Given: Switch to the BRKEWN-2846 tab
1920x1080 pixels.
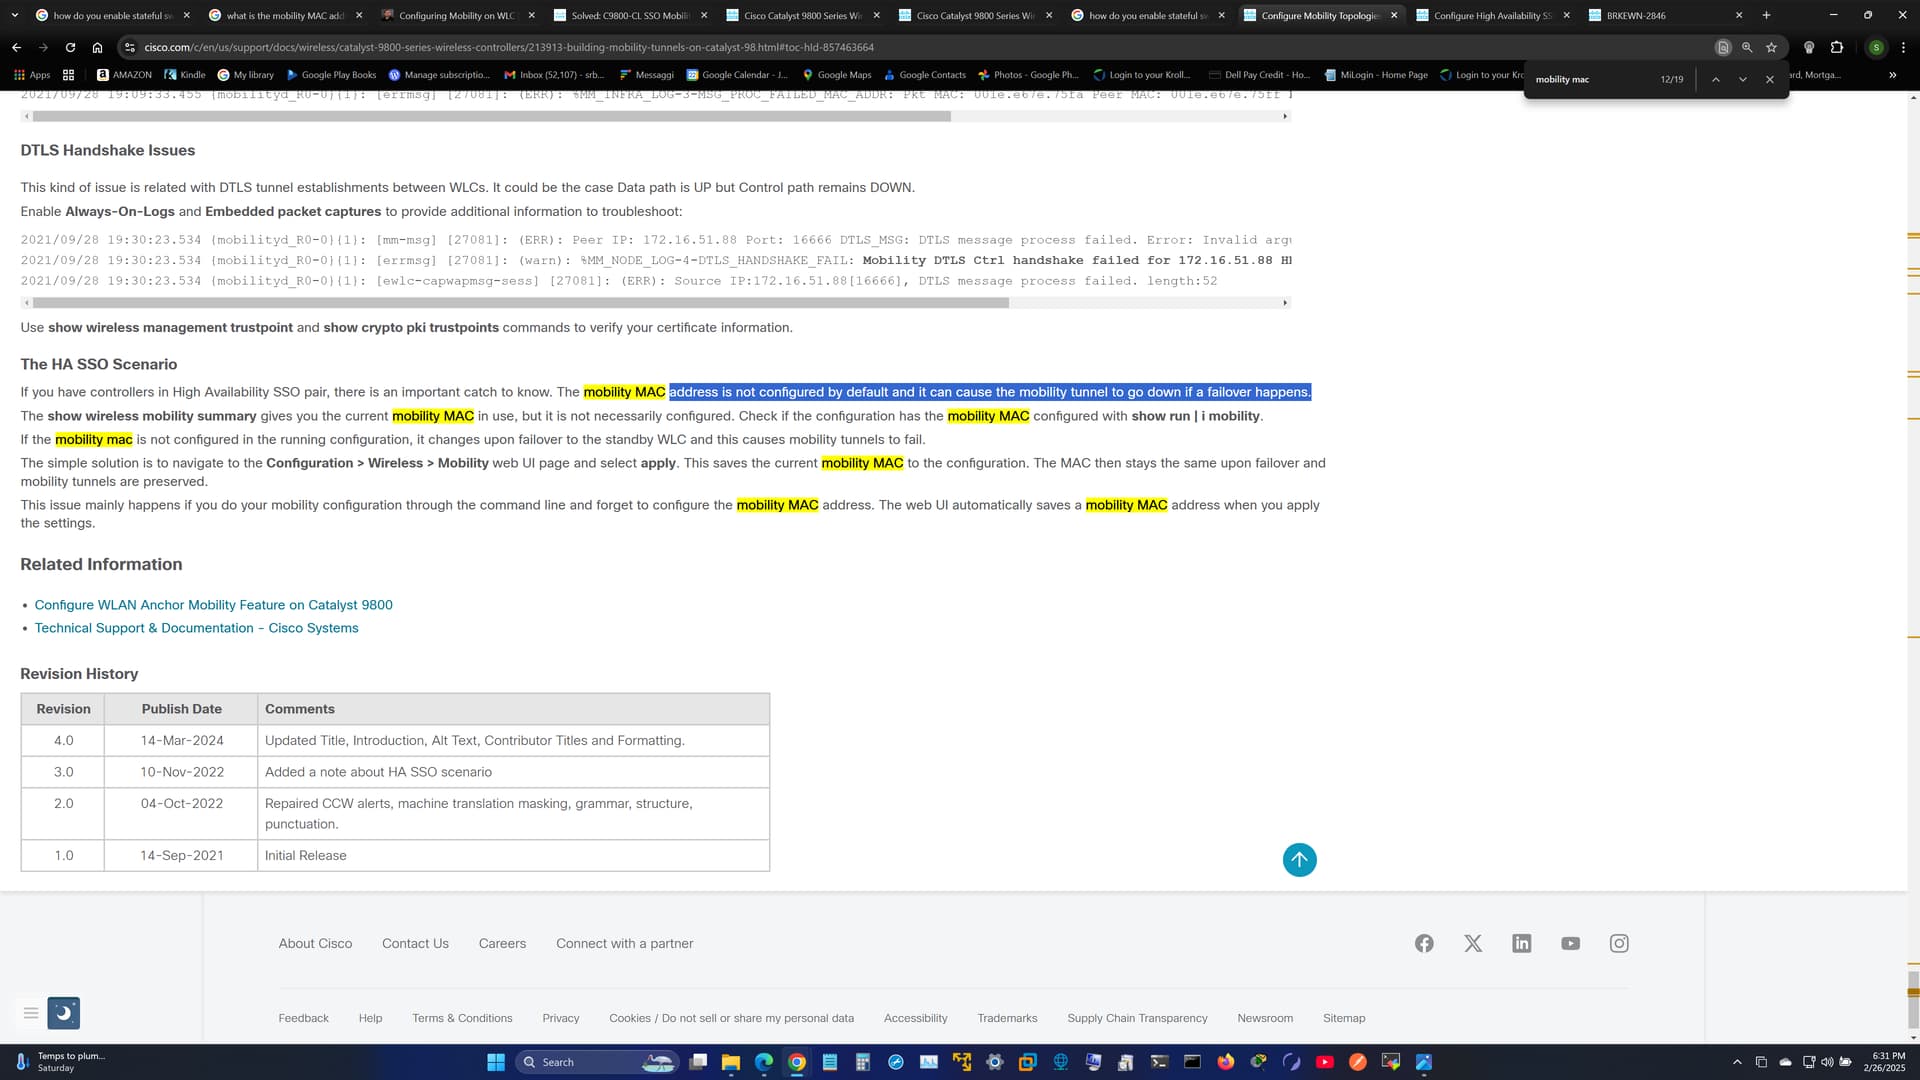Looking at the screenshot, I should coord(1665,15).
